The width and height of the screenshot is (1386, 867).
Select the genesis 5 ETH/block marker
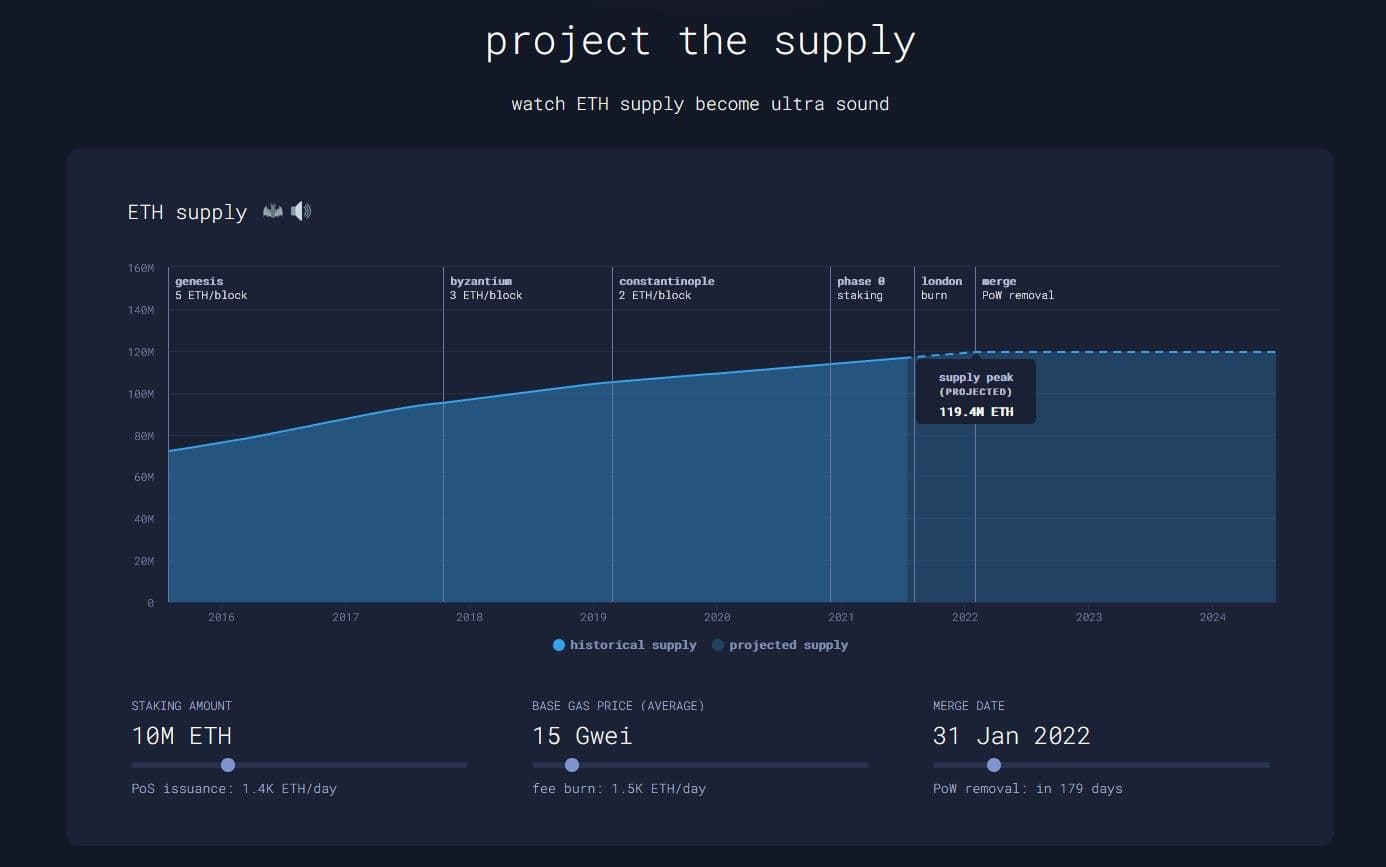point(210,288)
